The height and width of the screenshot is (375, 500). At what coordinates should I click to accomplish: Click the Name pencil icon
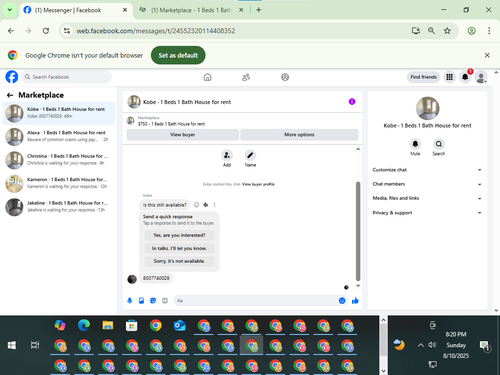click(250, 155)
